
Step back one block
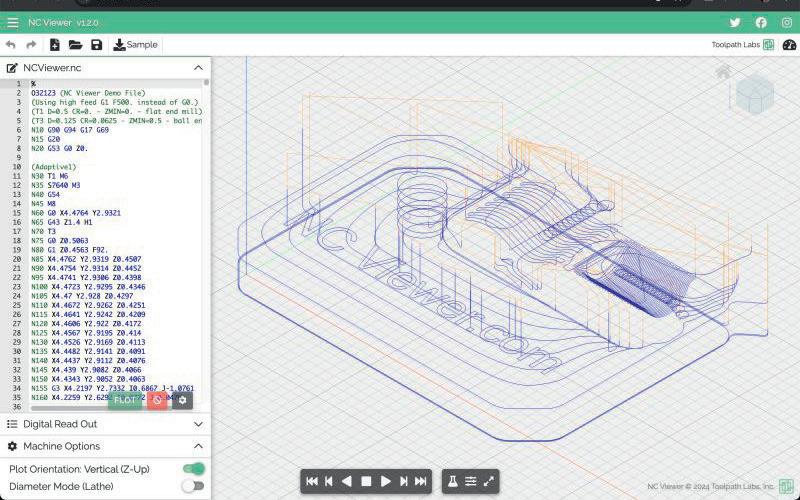pyautogui.click(x=329, y=481)
